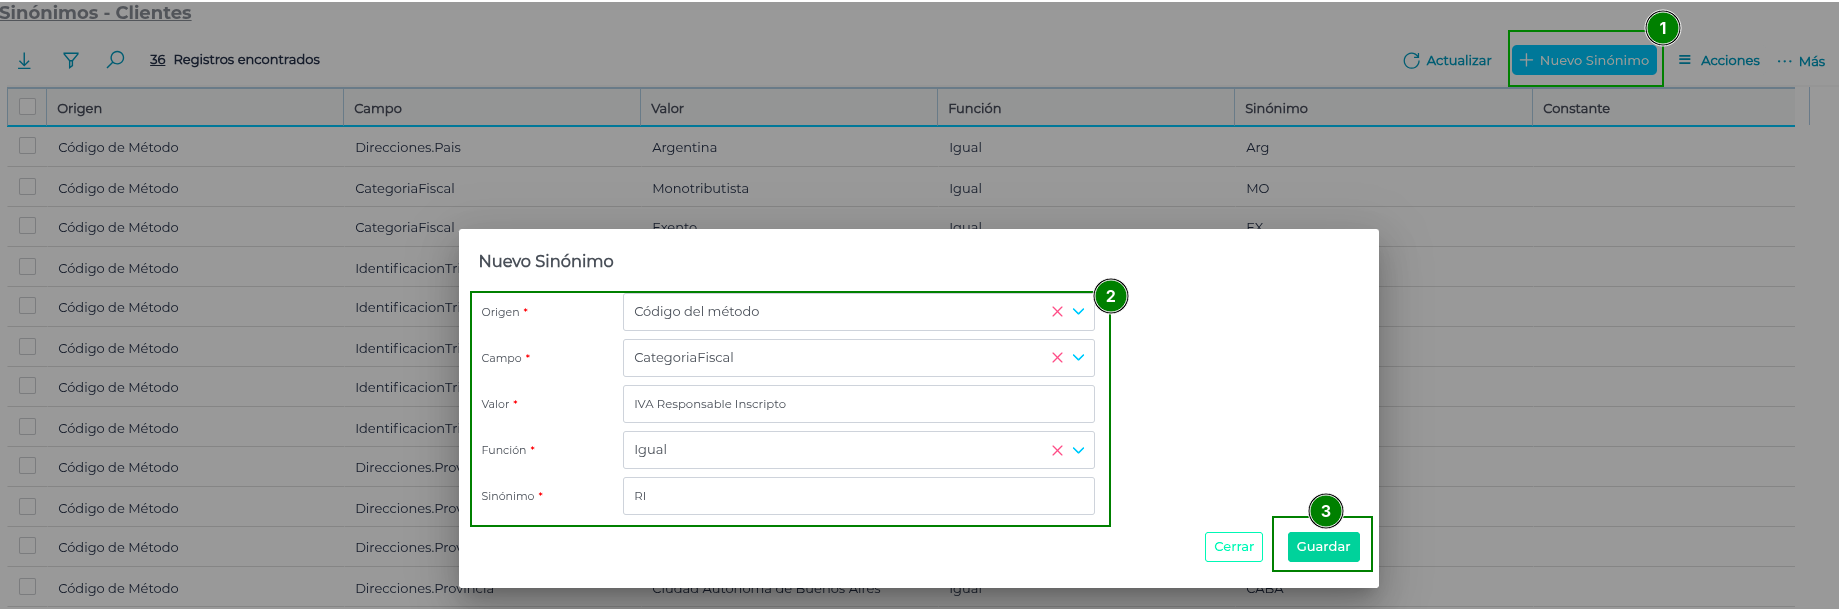
Task: Open the Más options menu
Action: coord(1801,61)
